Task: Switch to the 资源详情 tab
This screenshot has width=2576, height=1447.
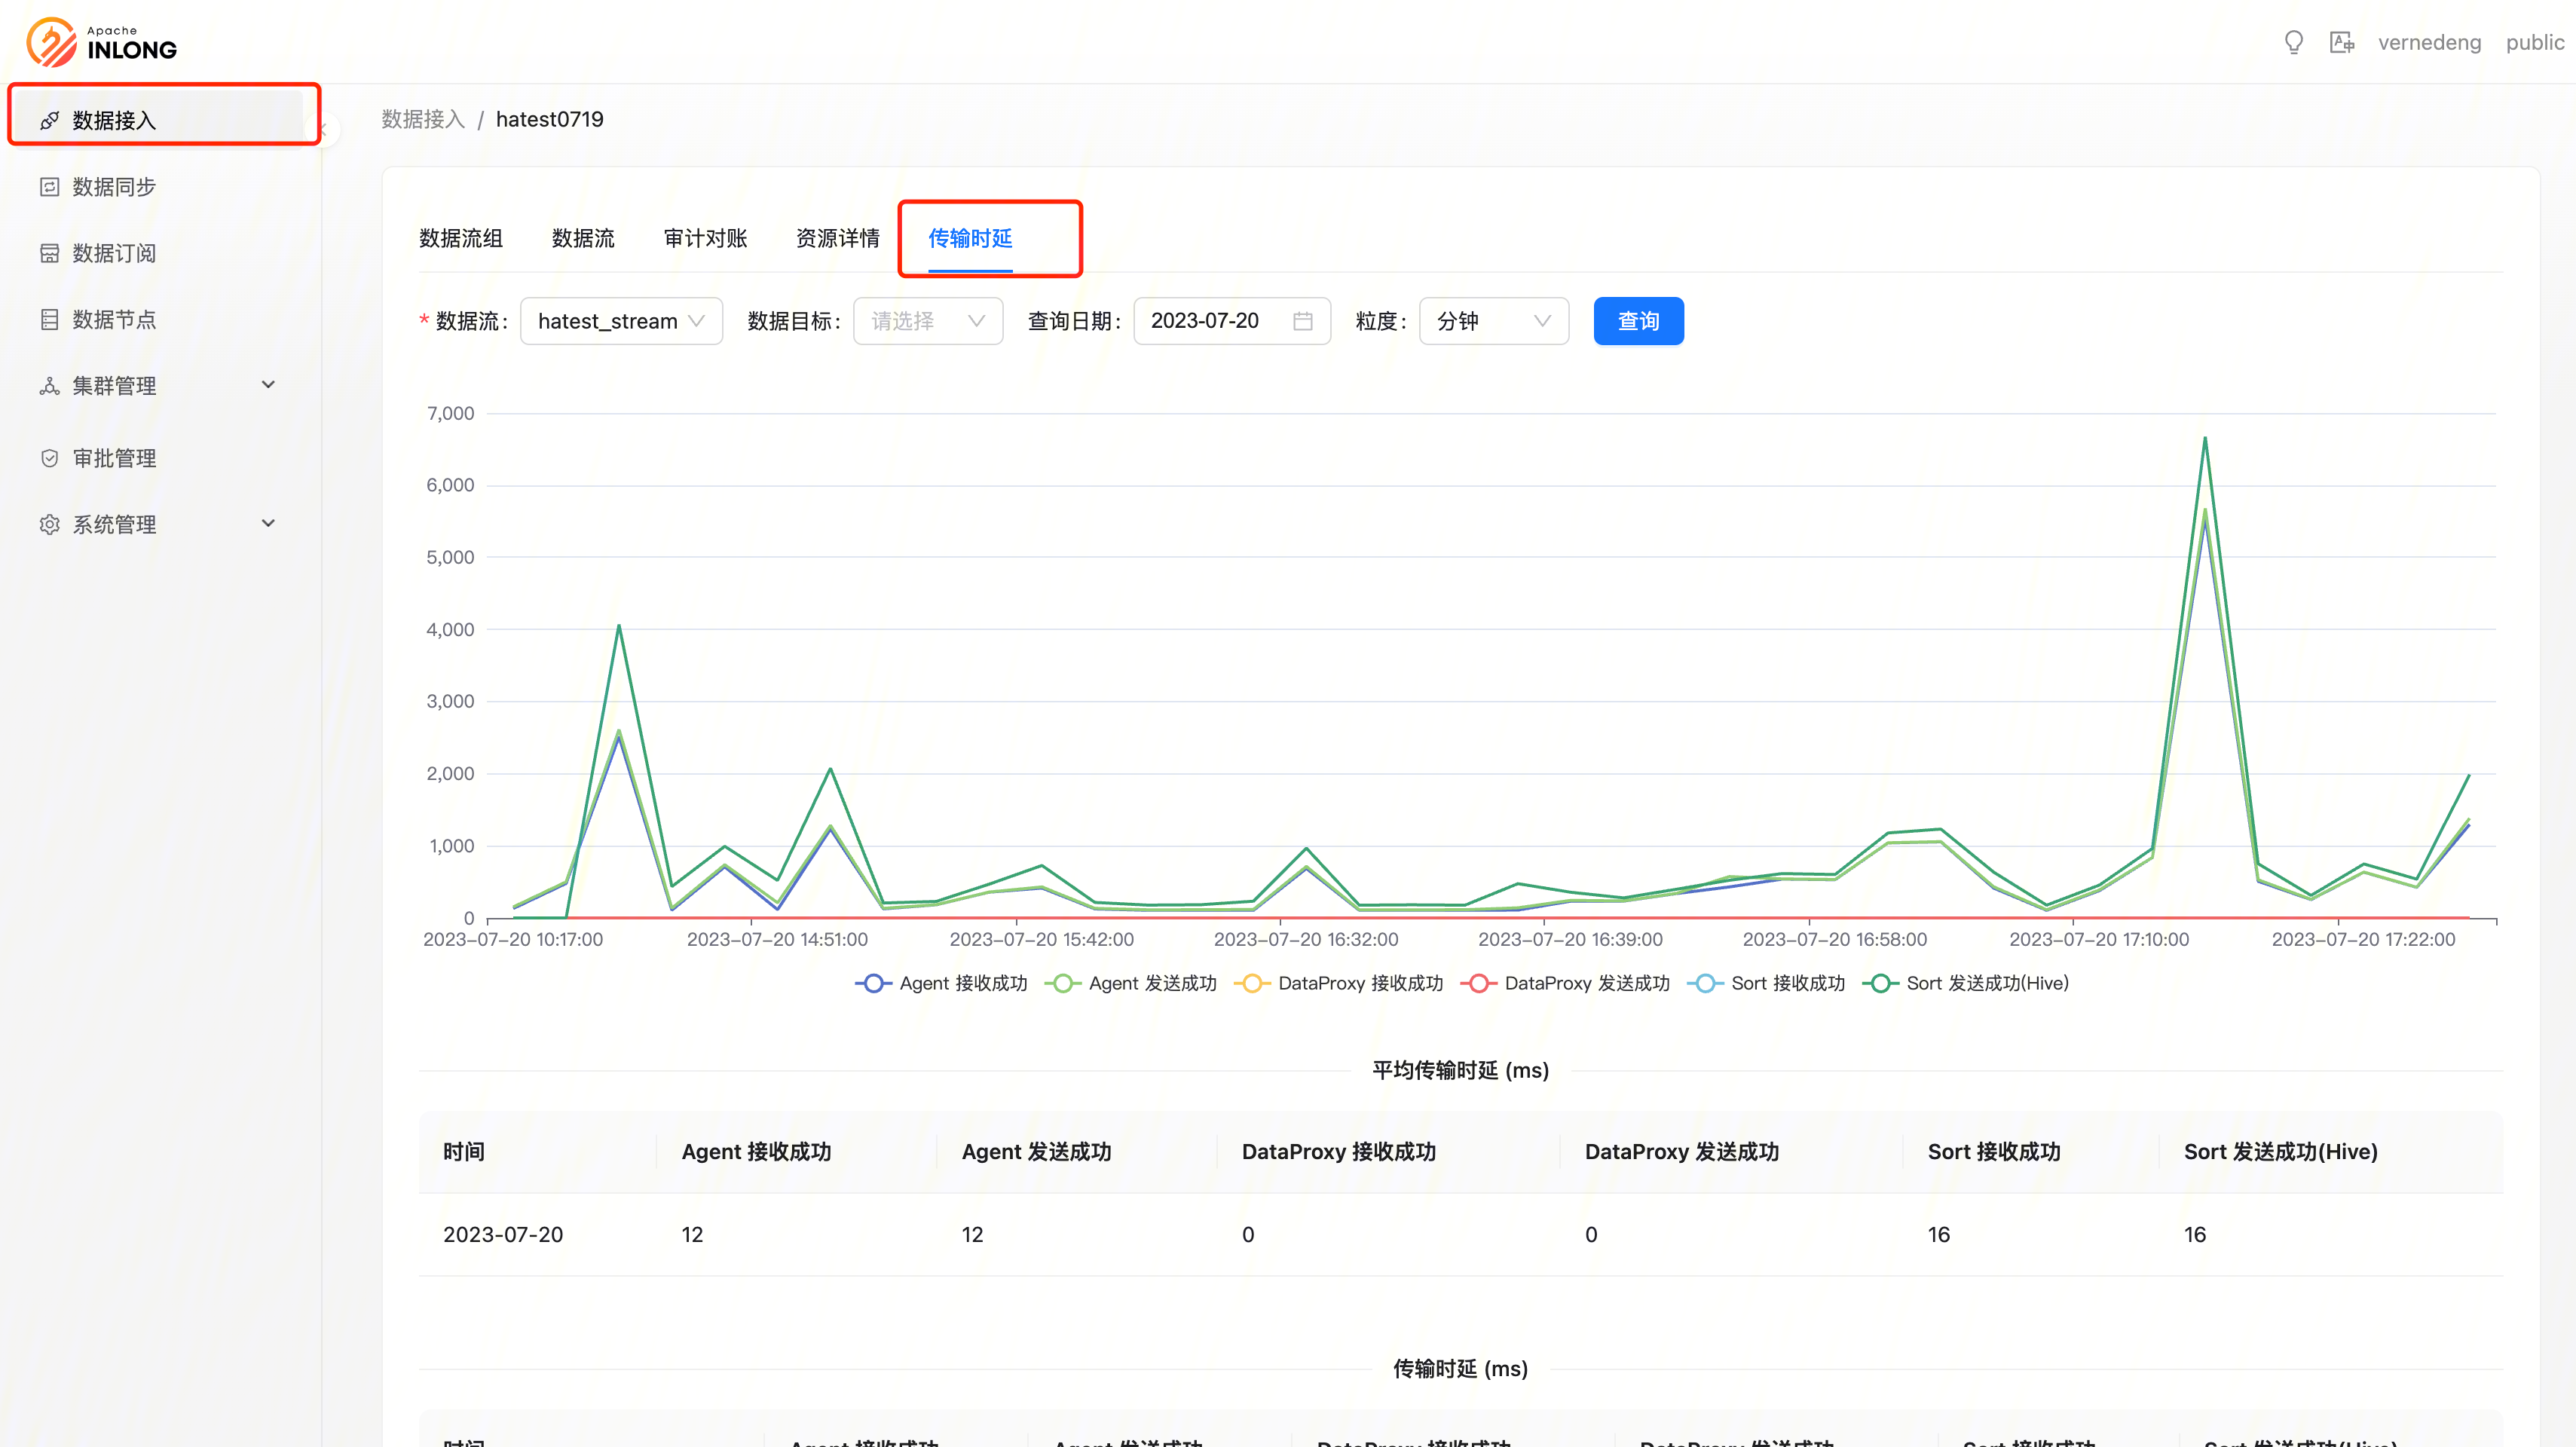Action: click(837, 238)
